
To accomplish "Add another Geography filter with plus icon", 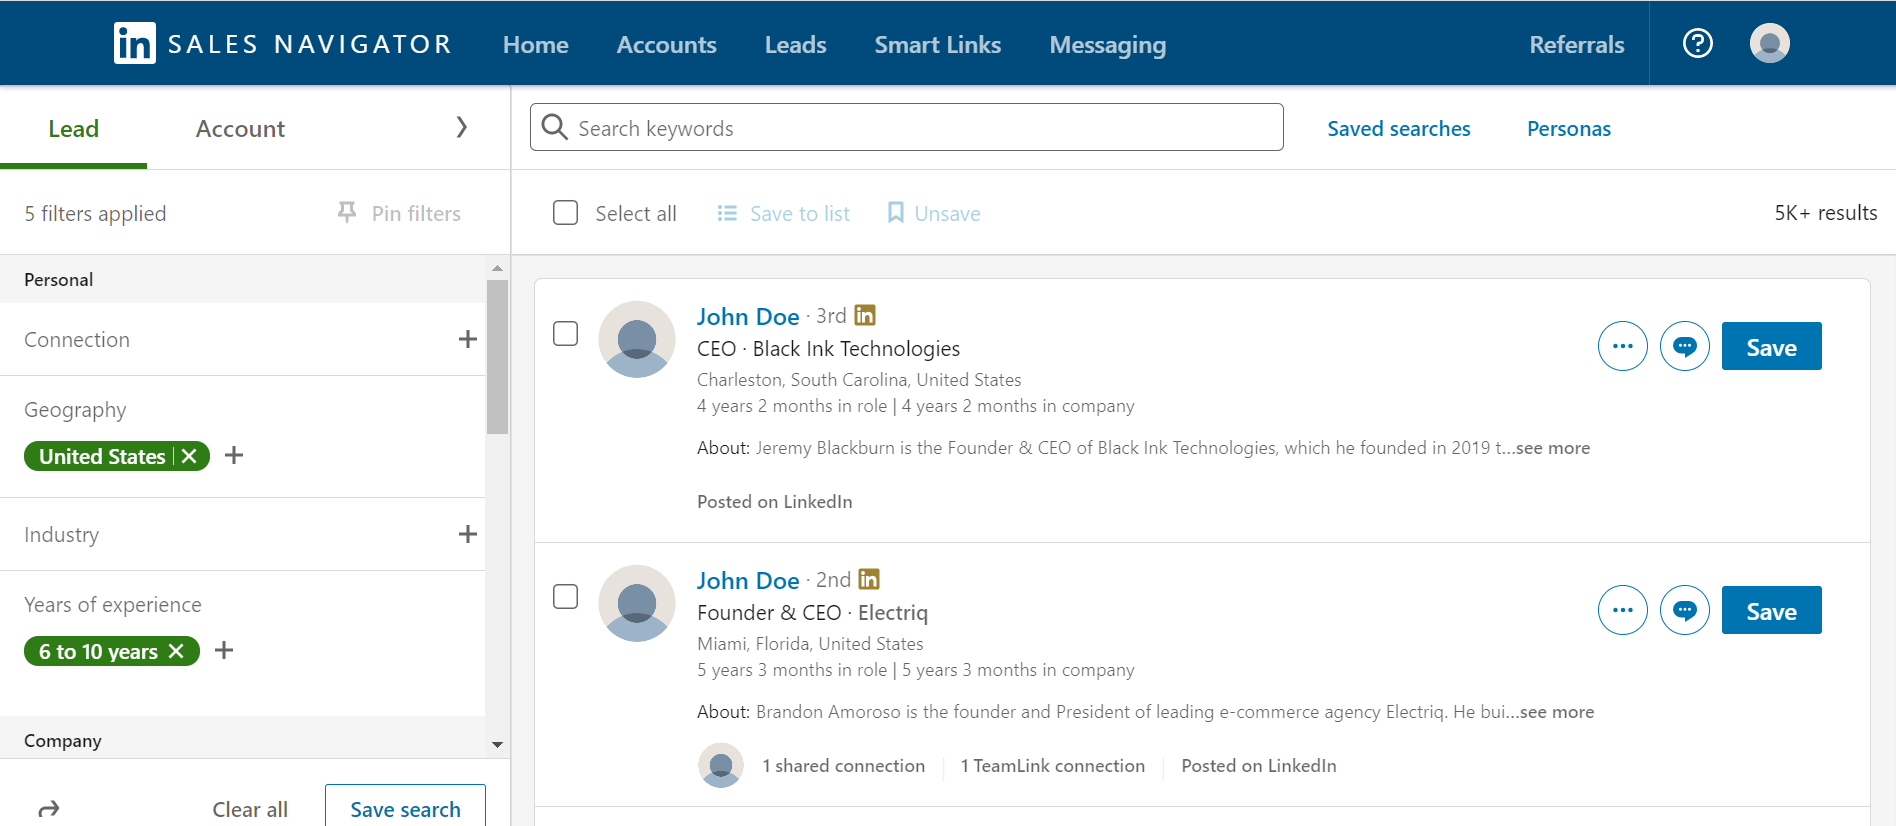I will tap(234, 455).
